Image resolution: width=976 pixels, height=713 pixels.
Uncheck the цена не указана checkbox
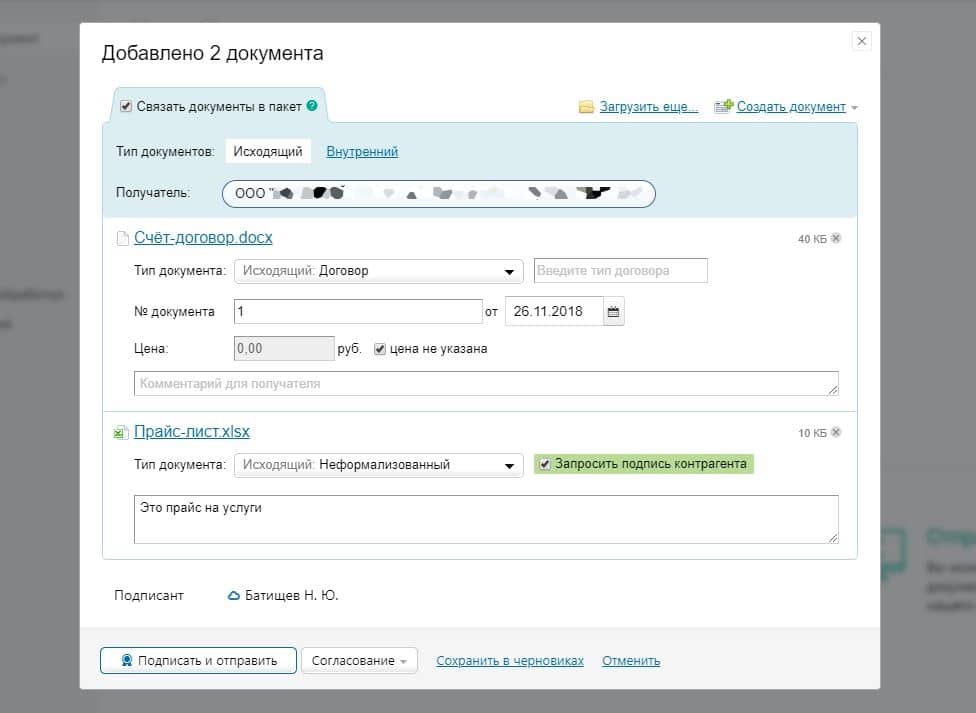coord(380,349)
